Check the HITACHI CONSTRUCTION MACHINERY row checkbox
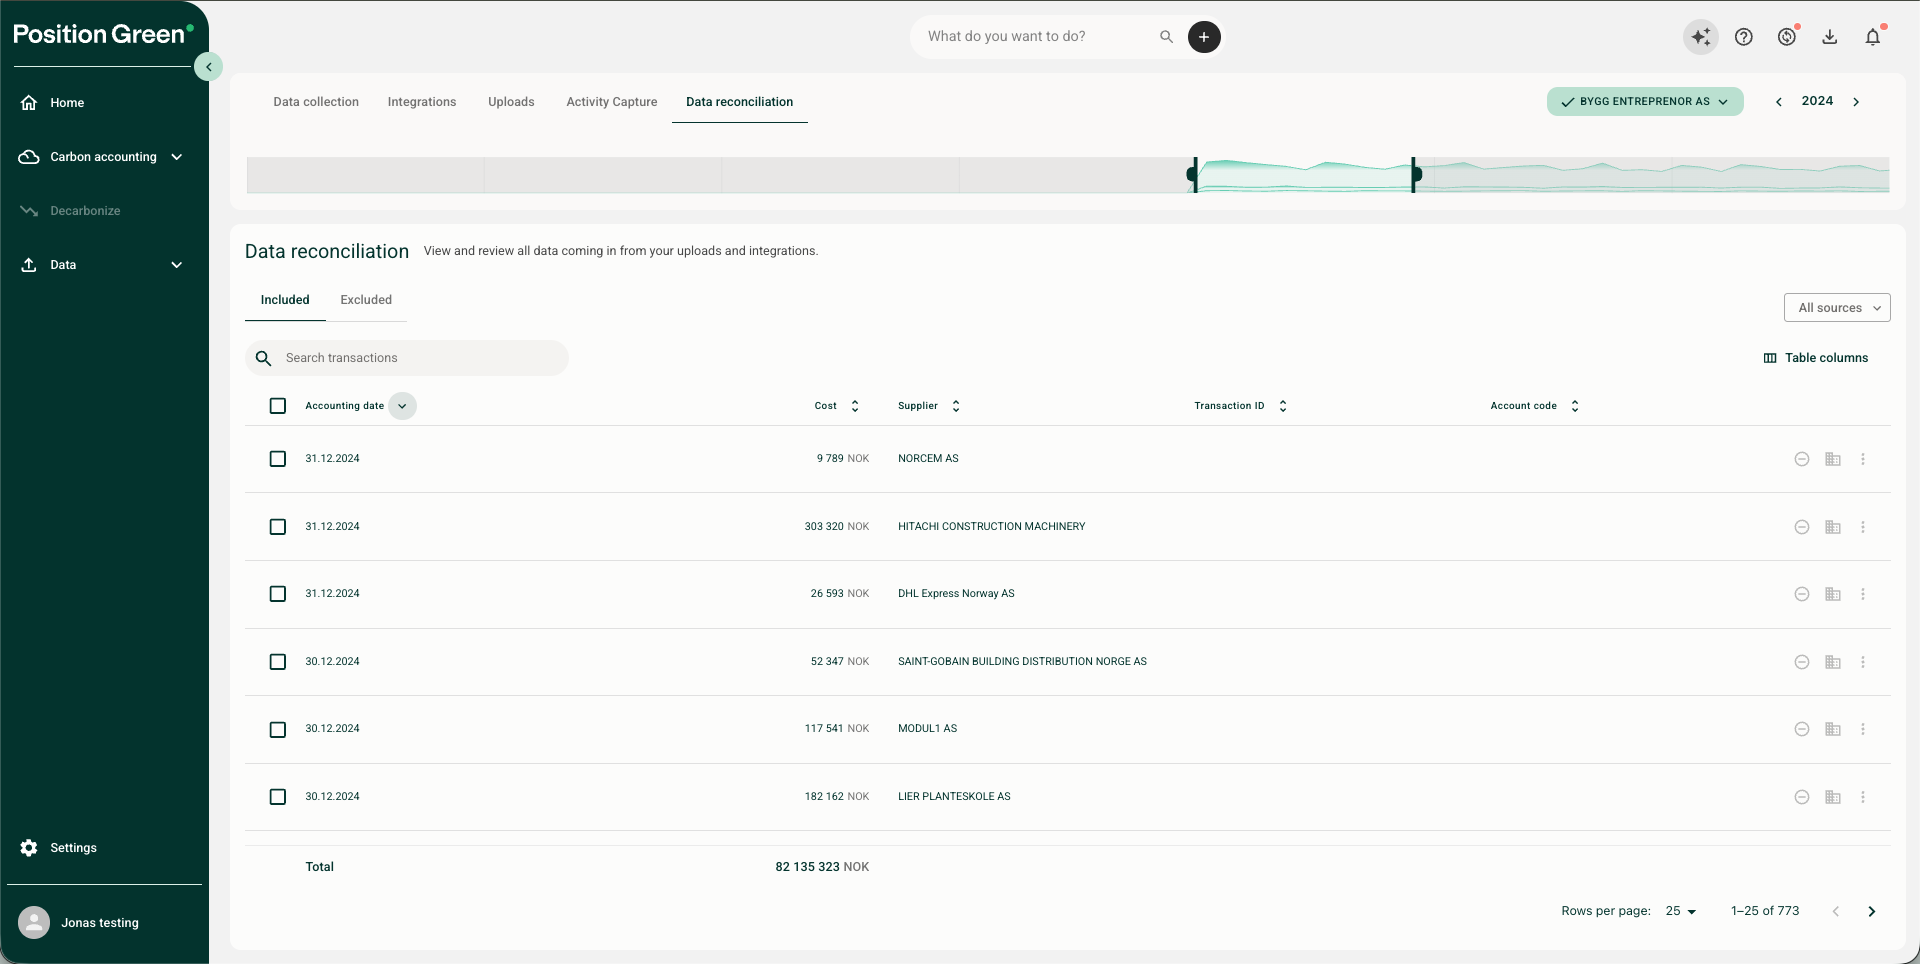1920x964 pixels. 278,527
